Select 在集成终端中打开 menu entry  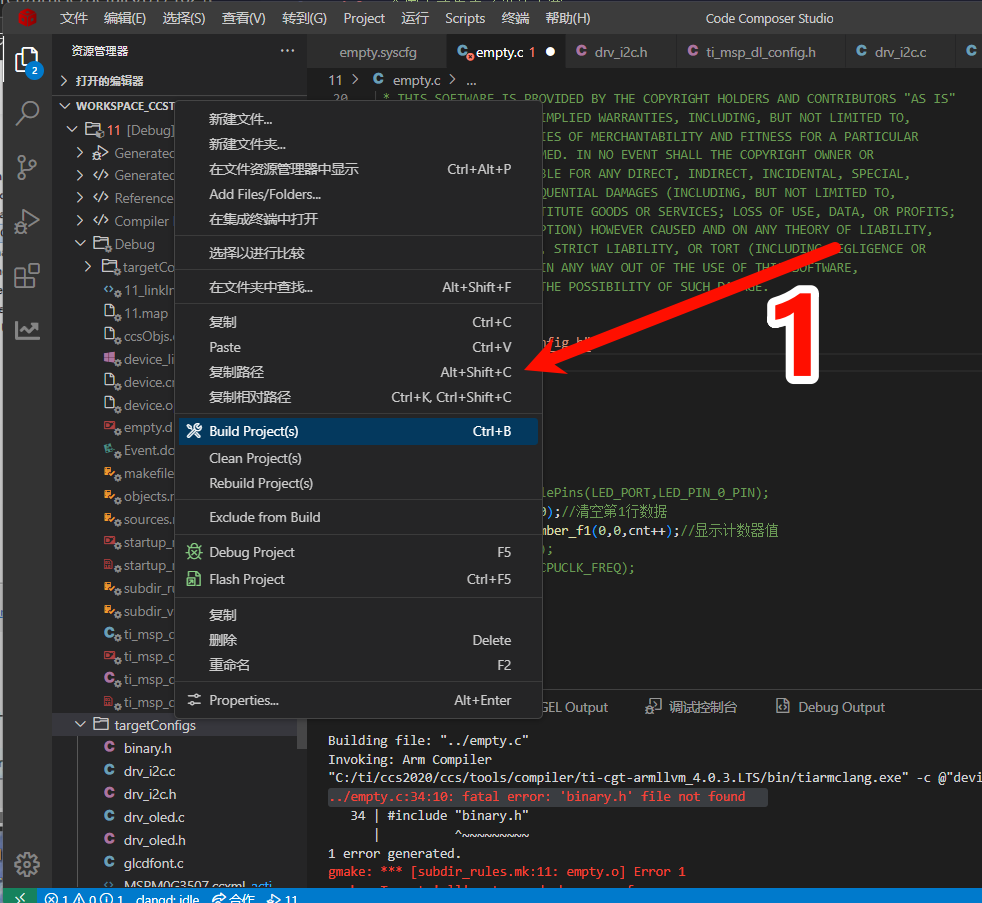pyautogui.click(x=358, y=219)
